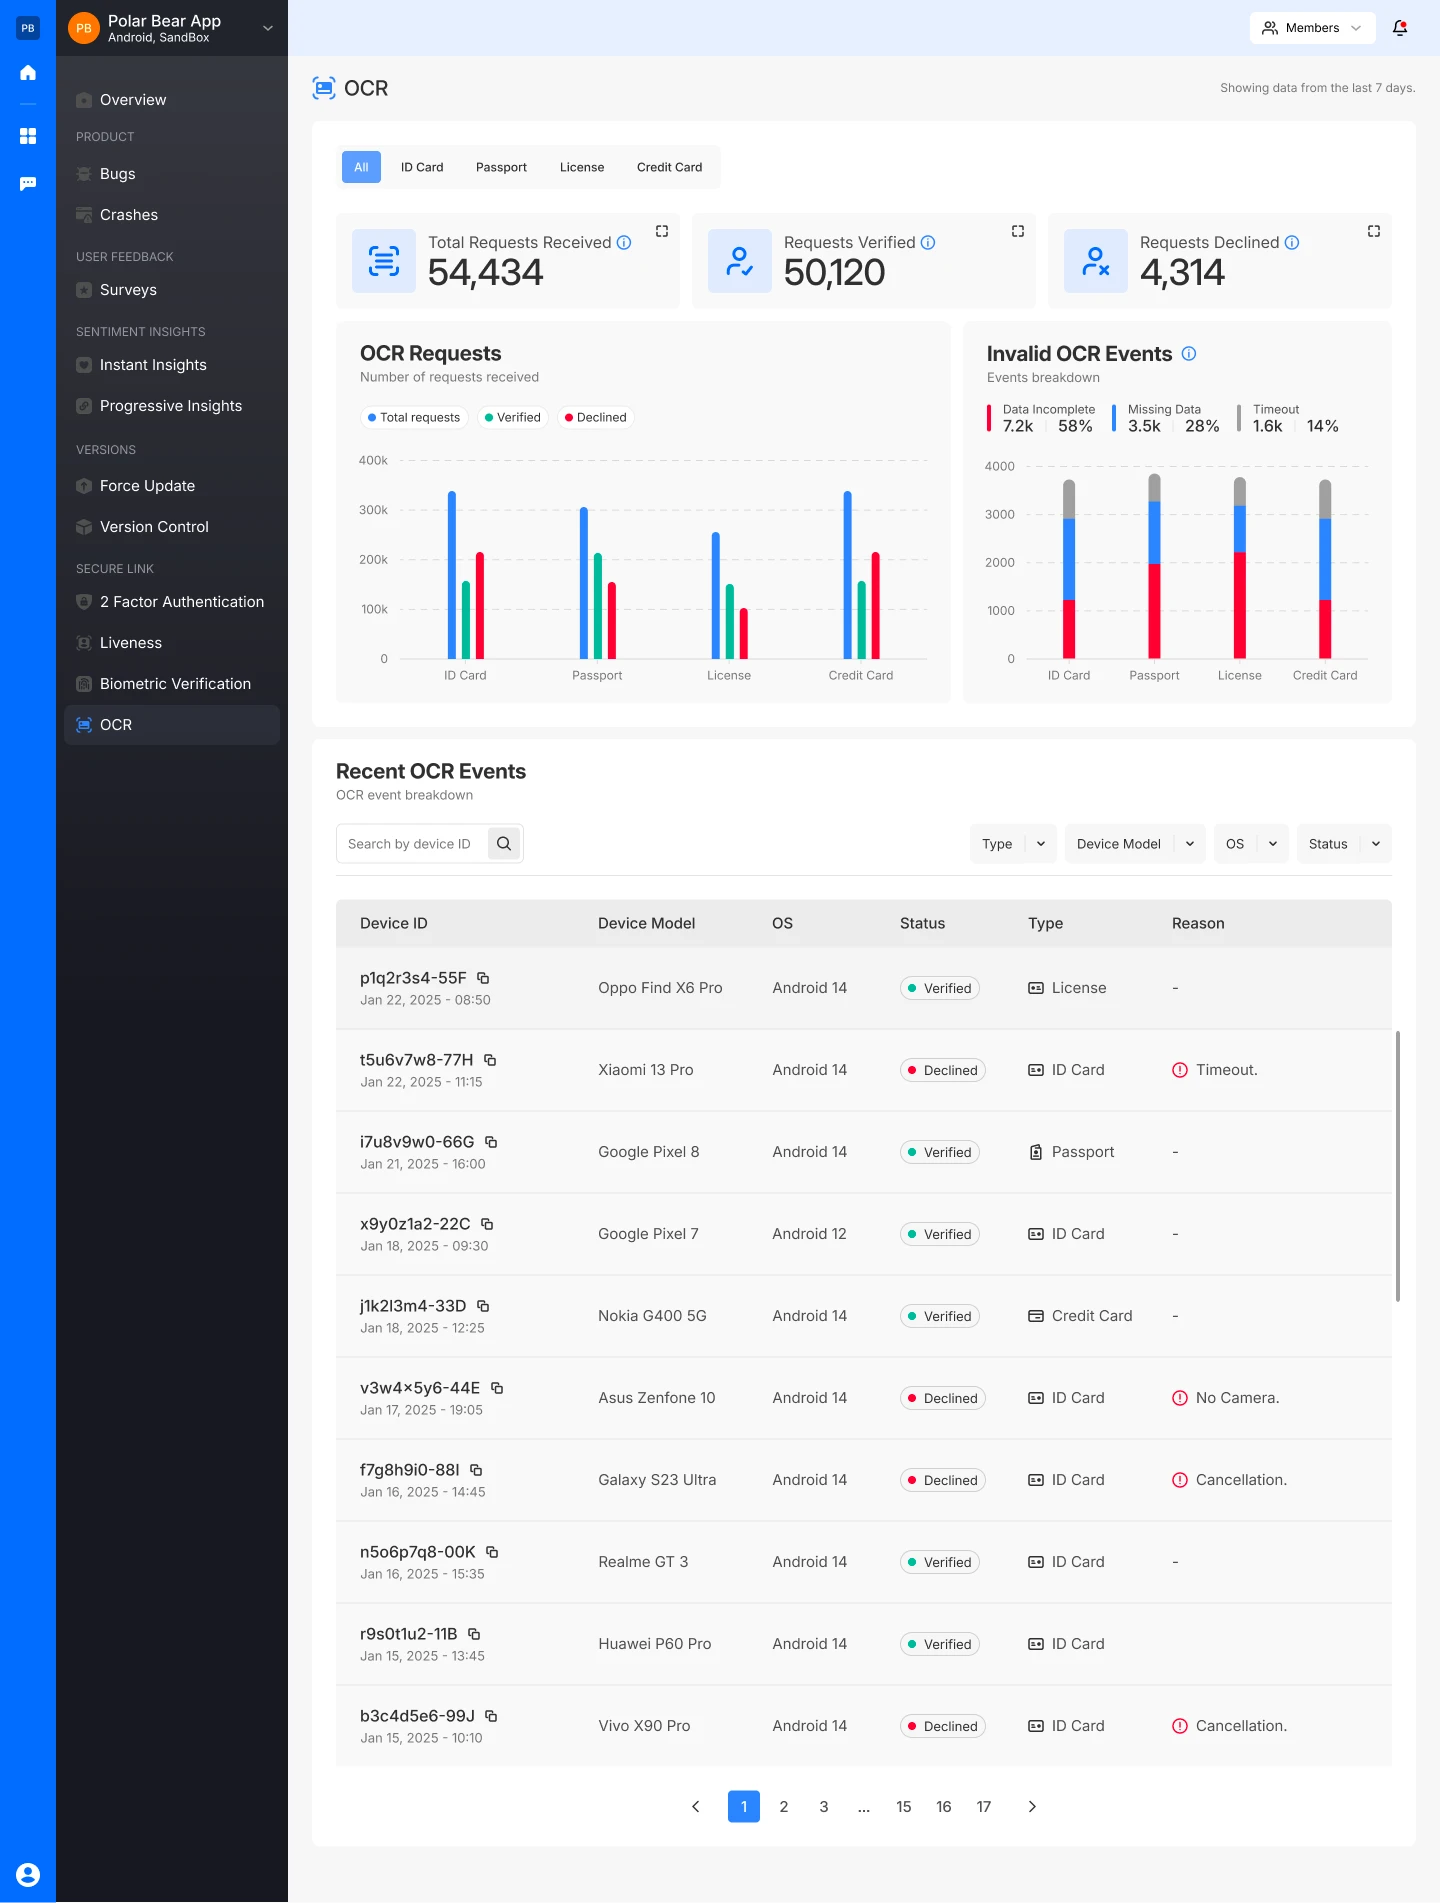
Task: Open Biometric Verification in sidebar
Action: pos(175,684)
